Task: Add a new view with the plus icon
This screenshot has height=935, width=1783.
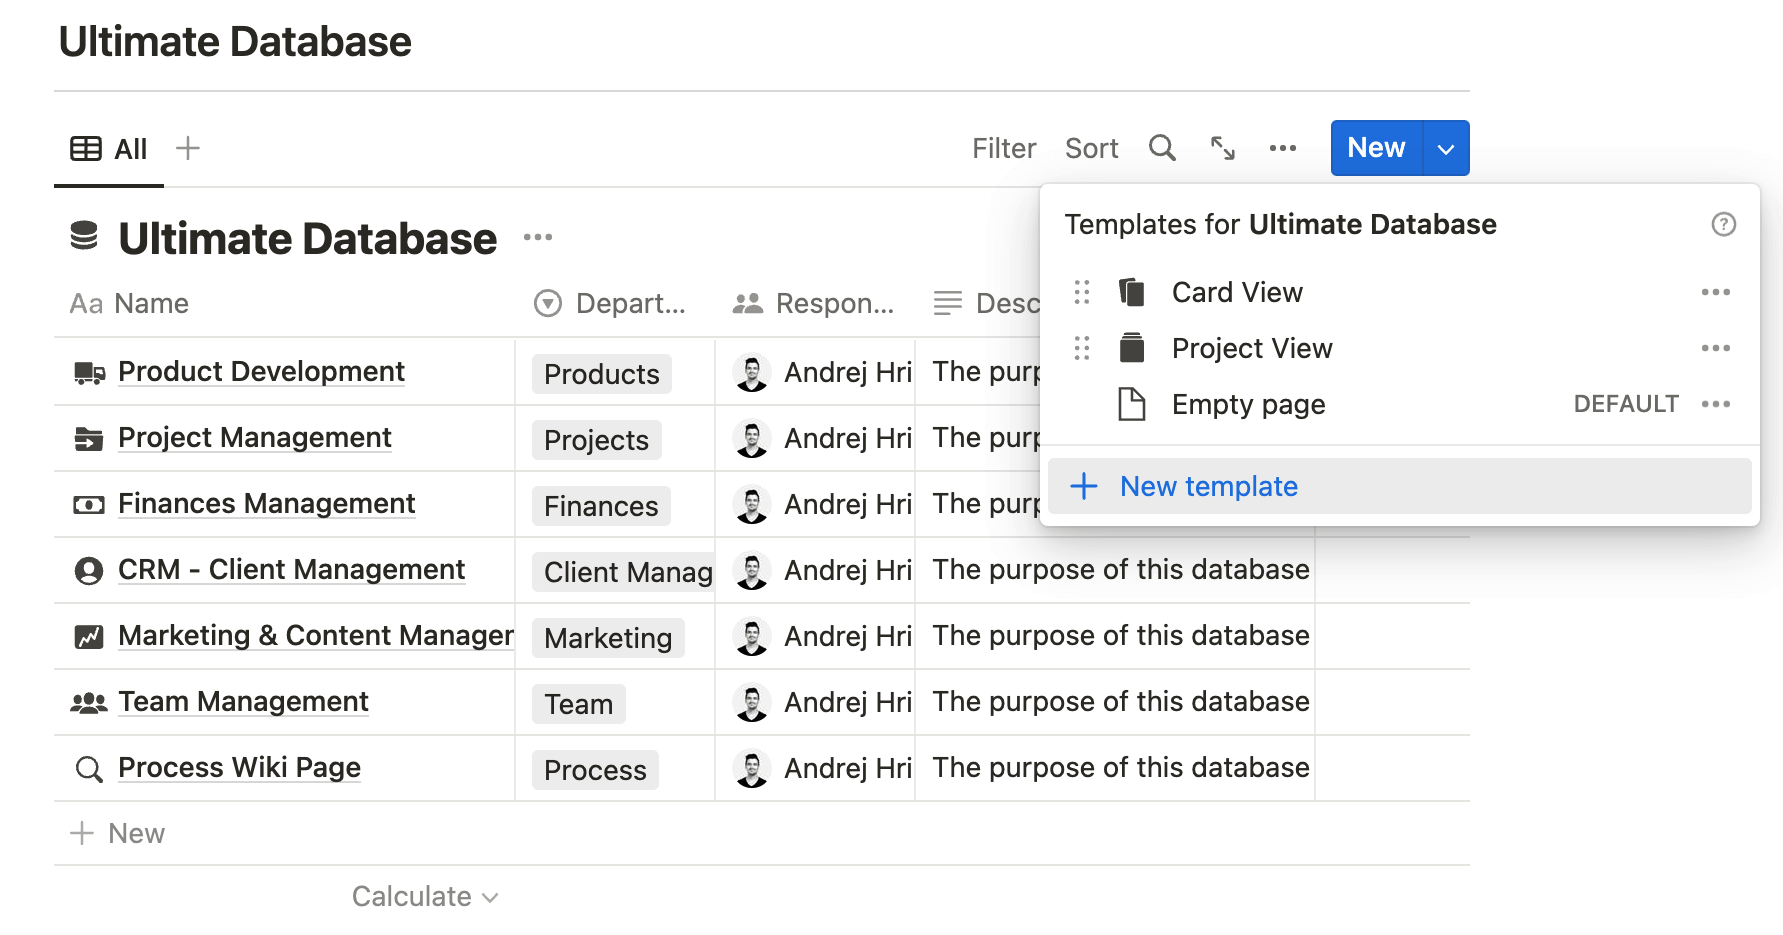Action: 187,147
